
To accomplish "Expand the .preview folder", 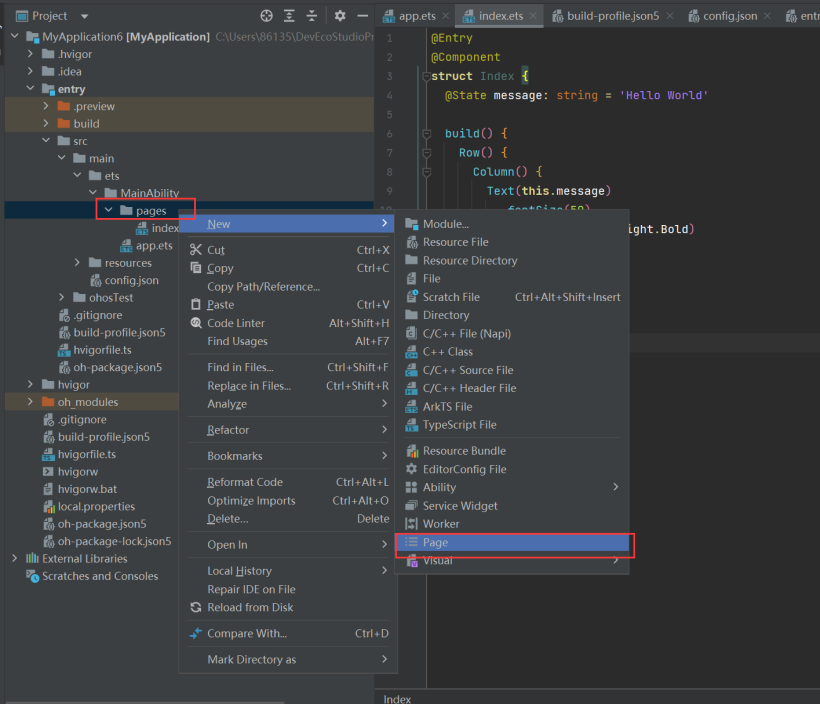I will (x=46, y=106).
